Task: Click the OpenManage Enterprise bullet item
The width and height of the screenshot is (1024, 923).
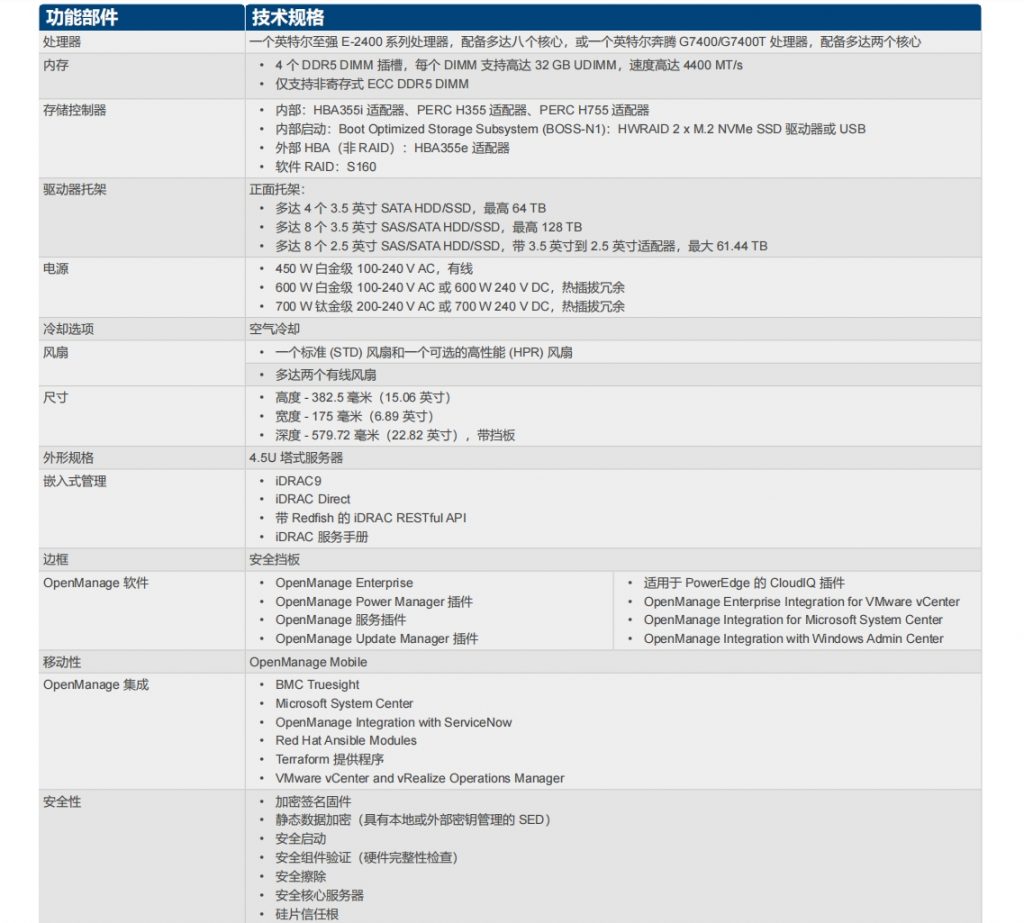Action: coord(344,583)
